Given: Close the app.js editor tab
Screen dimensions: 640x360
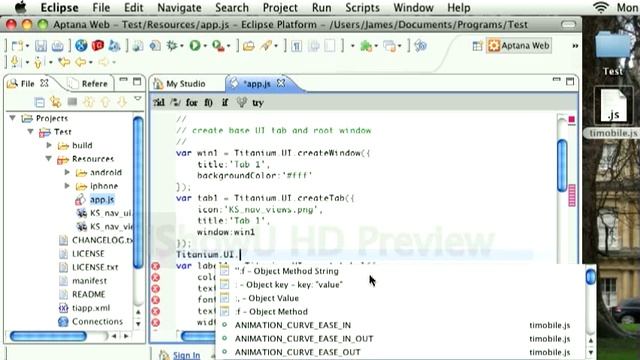Looking at the screenshot, I should click(281, 83).
